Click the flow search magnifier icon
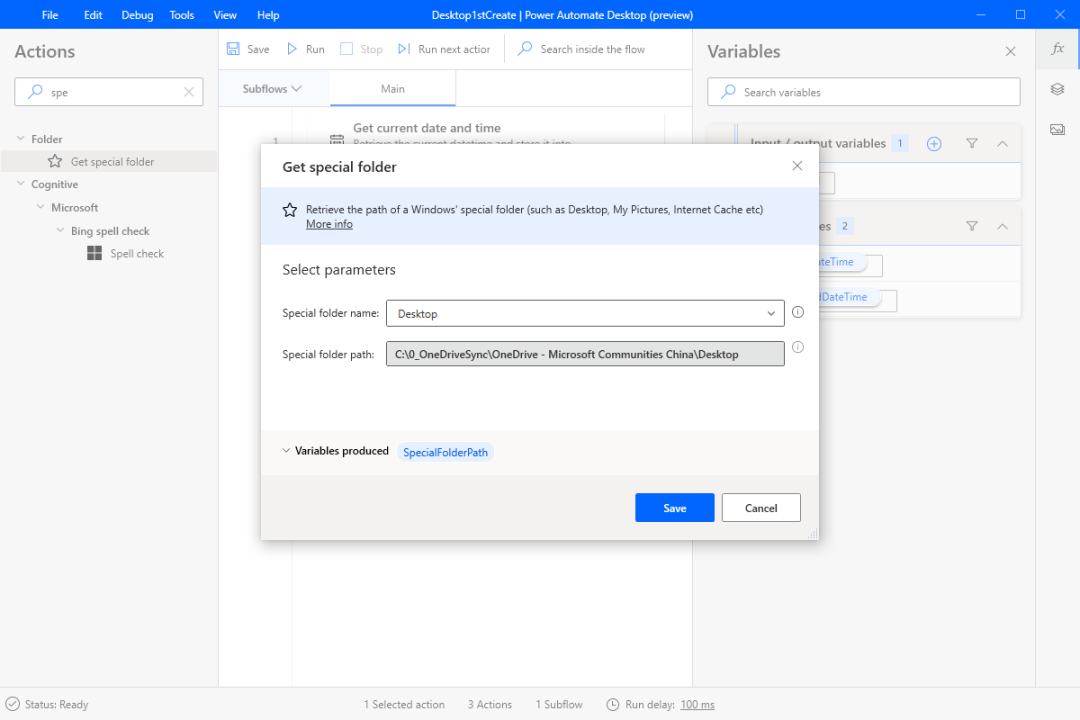Viewport: 1080px width, 720px height. click(525, 48)
